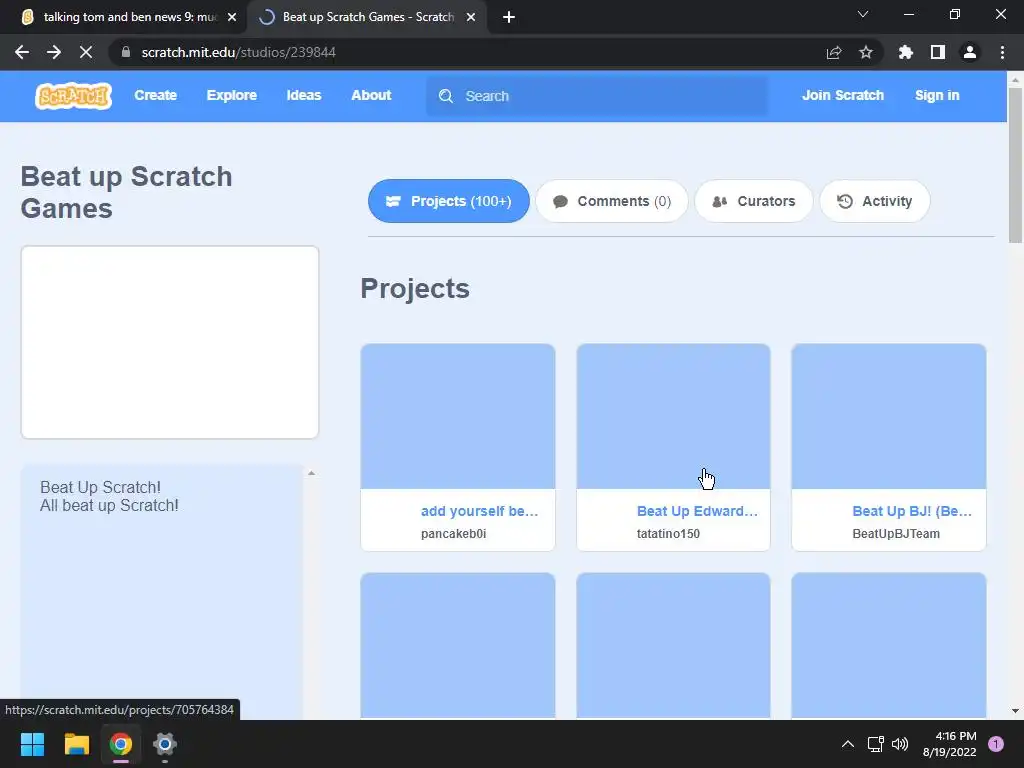1024x768 pixels.
Task: Open the Ideas page
Action: [304, 95]
